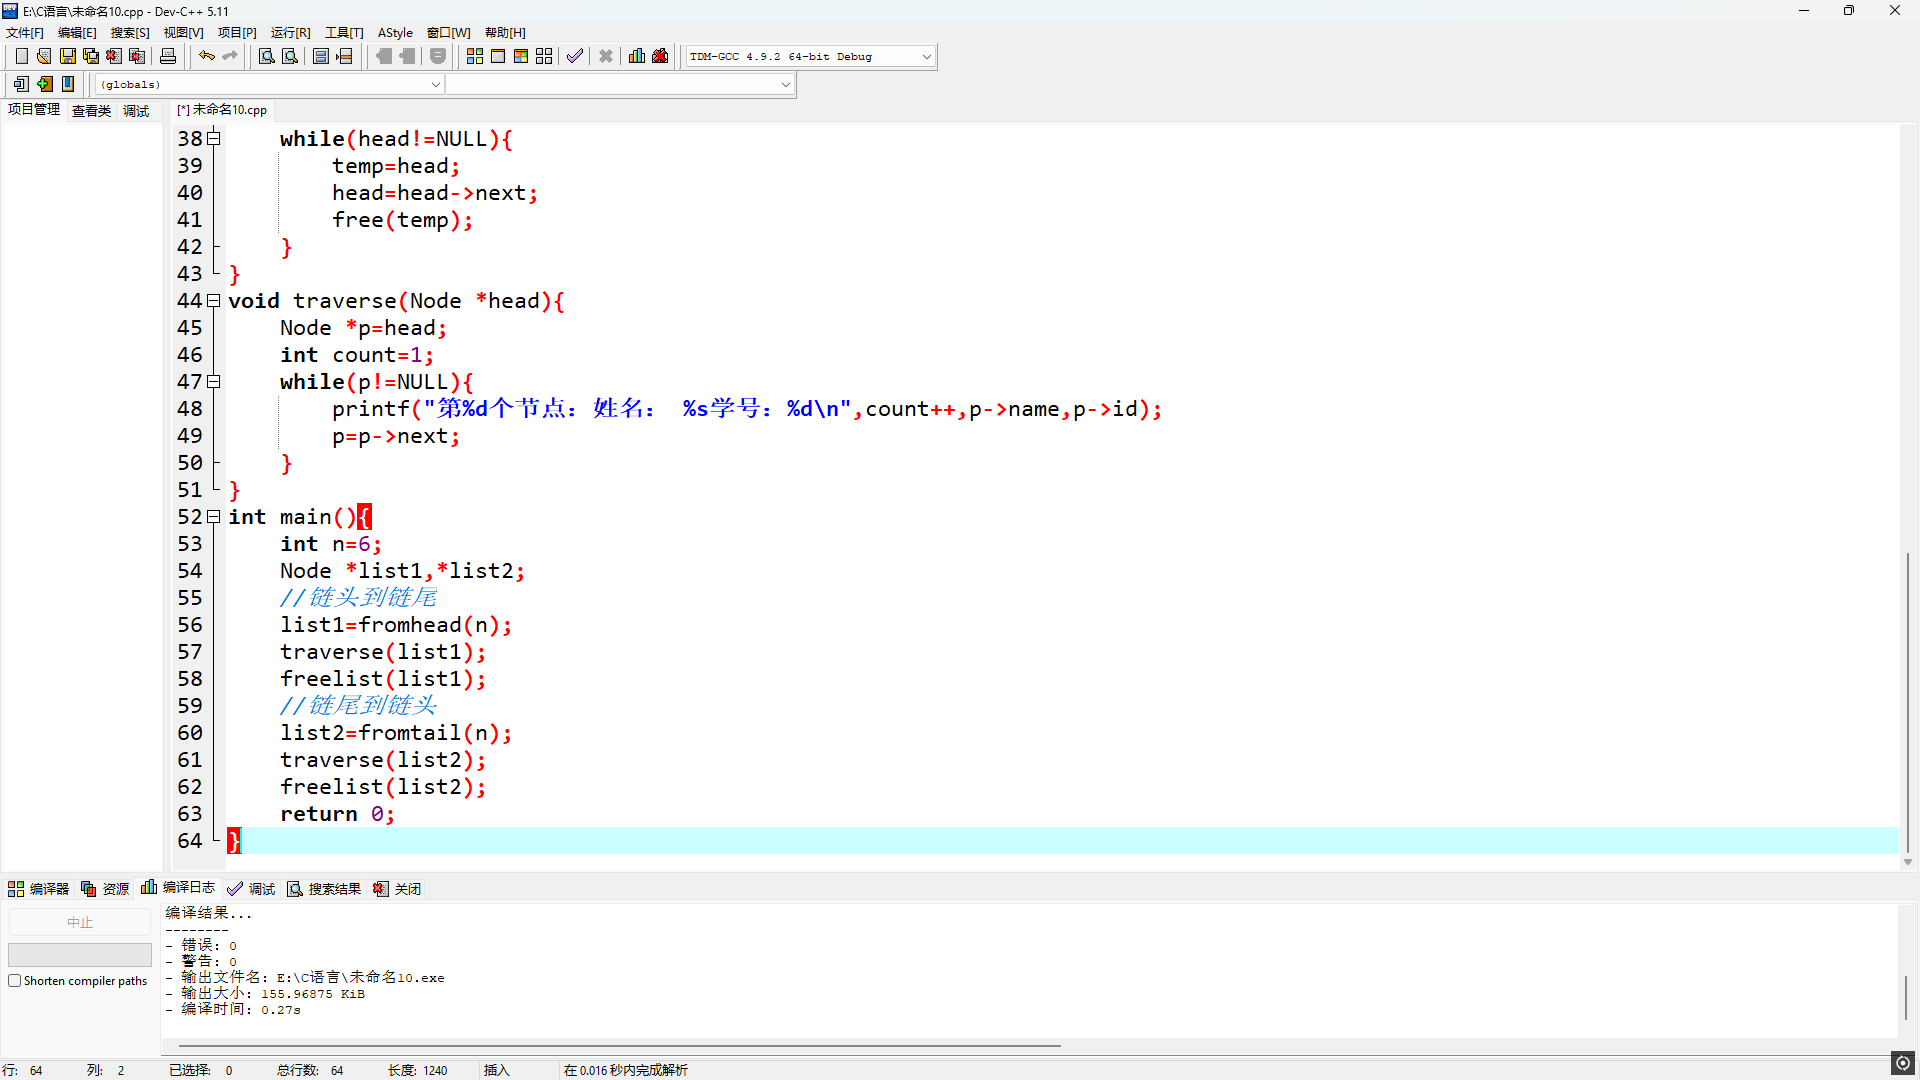Click the Undo arrow icon
1920x1080 pixels.
point(206,56)
